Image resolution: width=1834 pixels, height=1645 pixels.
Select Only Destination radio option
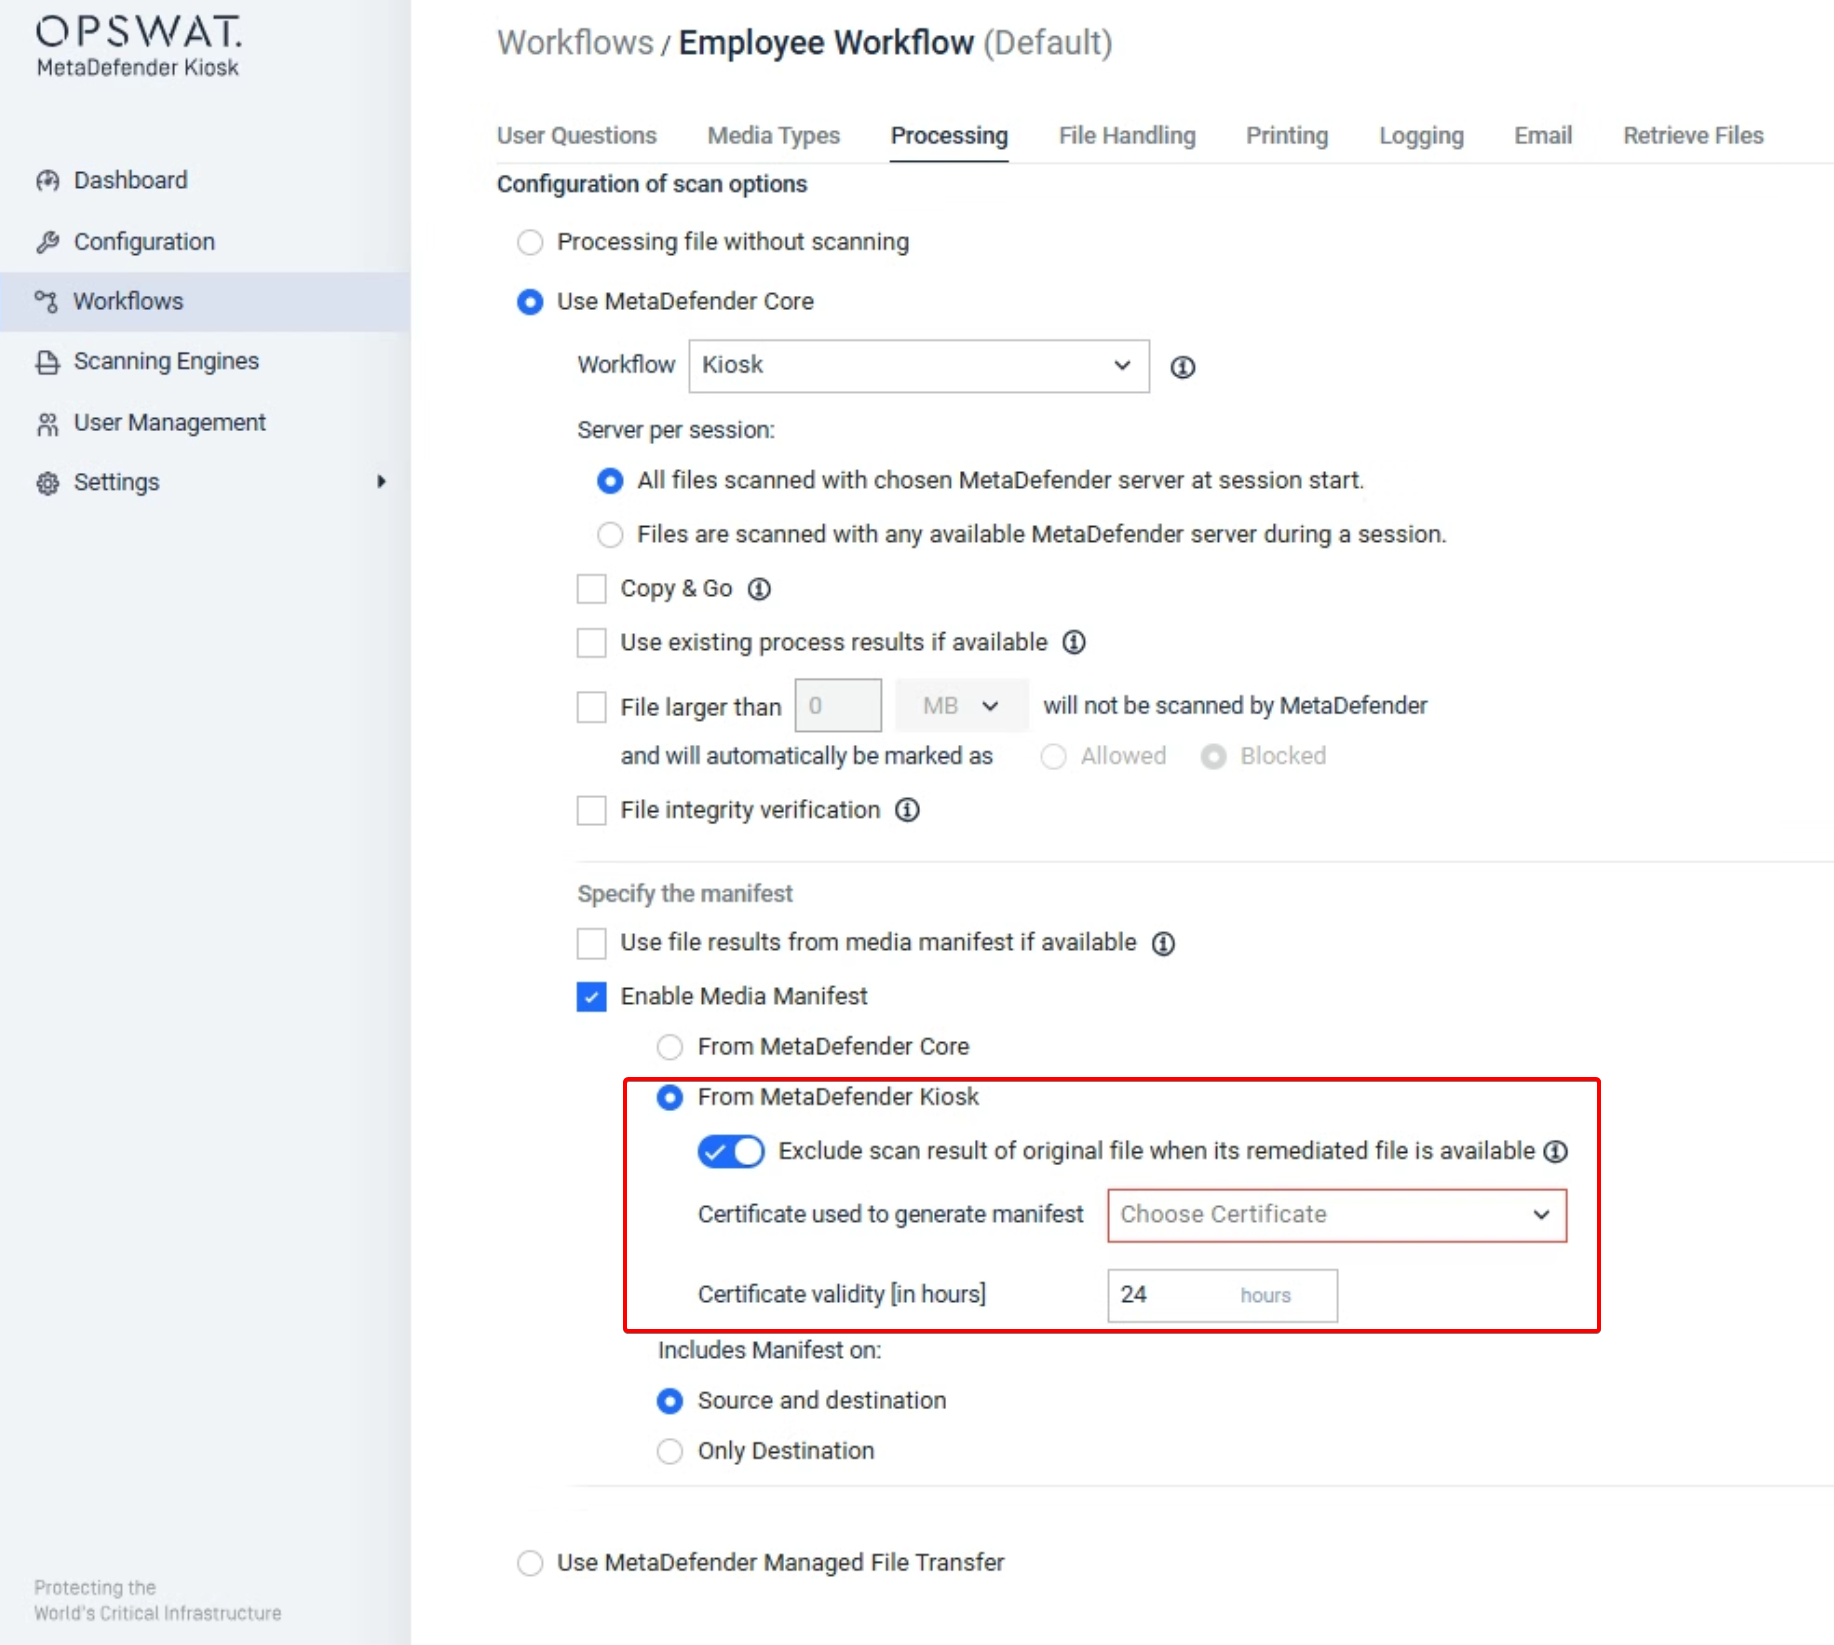670,1451
